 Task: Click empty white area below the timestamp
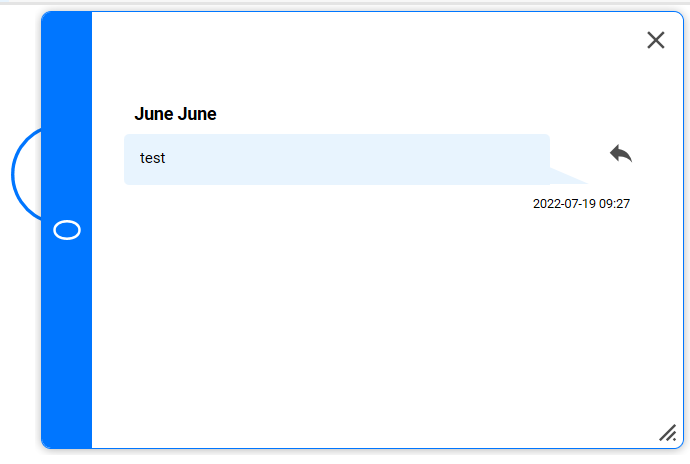coord(378,321)
